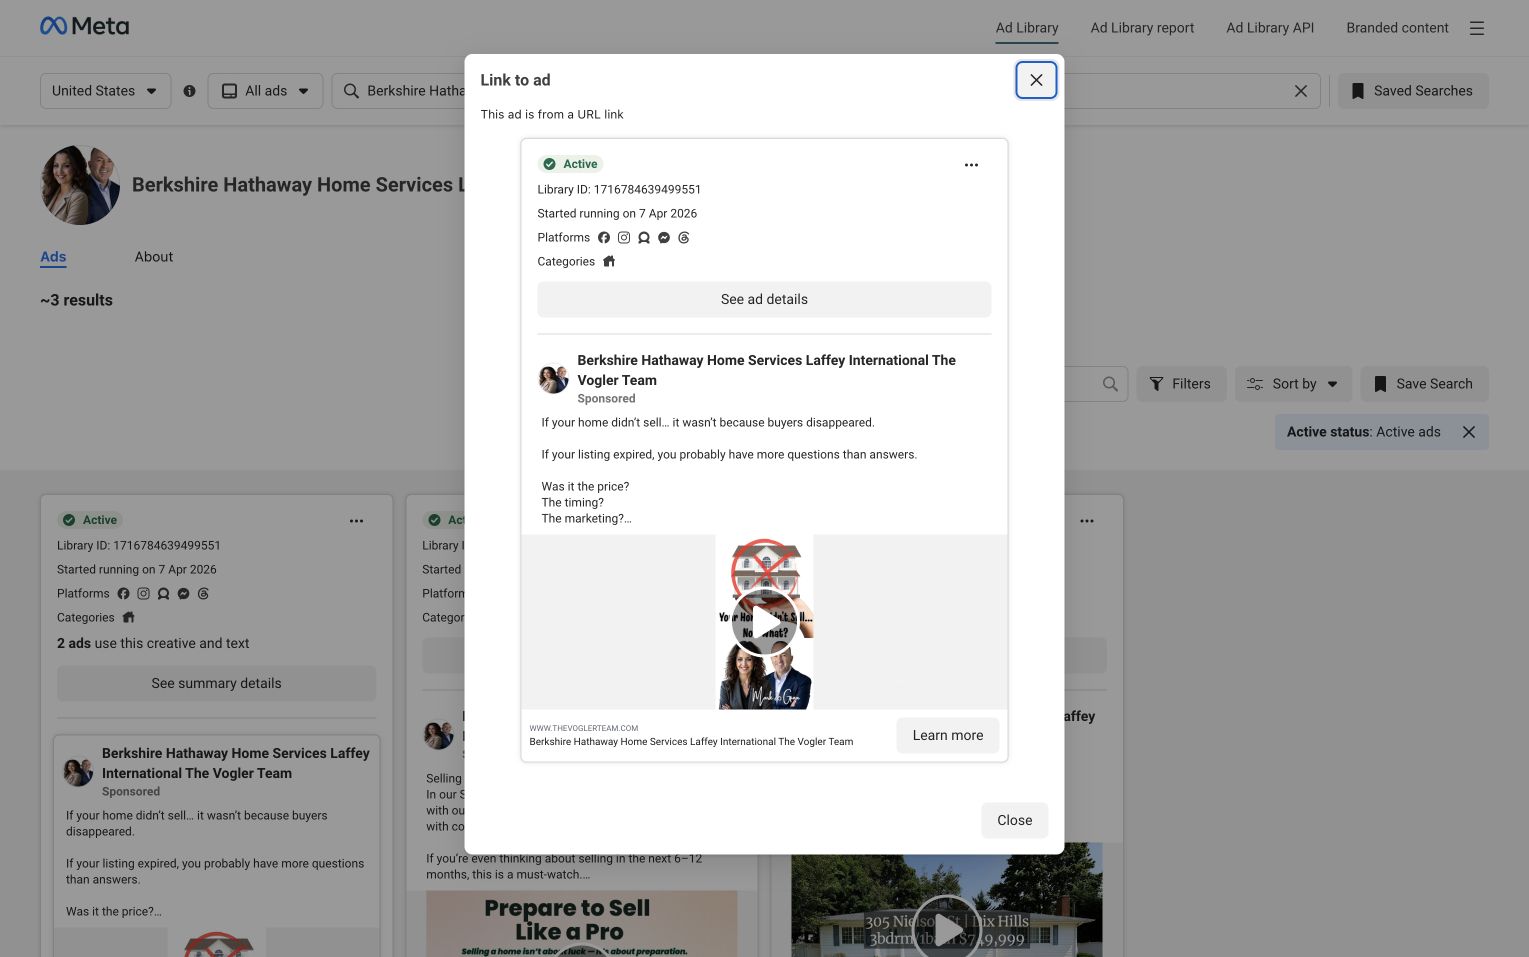This screenshot has height=957, width=1529.
Task: Play the video in the dialog ad
Action: (x=764, y=622)
